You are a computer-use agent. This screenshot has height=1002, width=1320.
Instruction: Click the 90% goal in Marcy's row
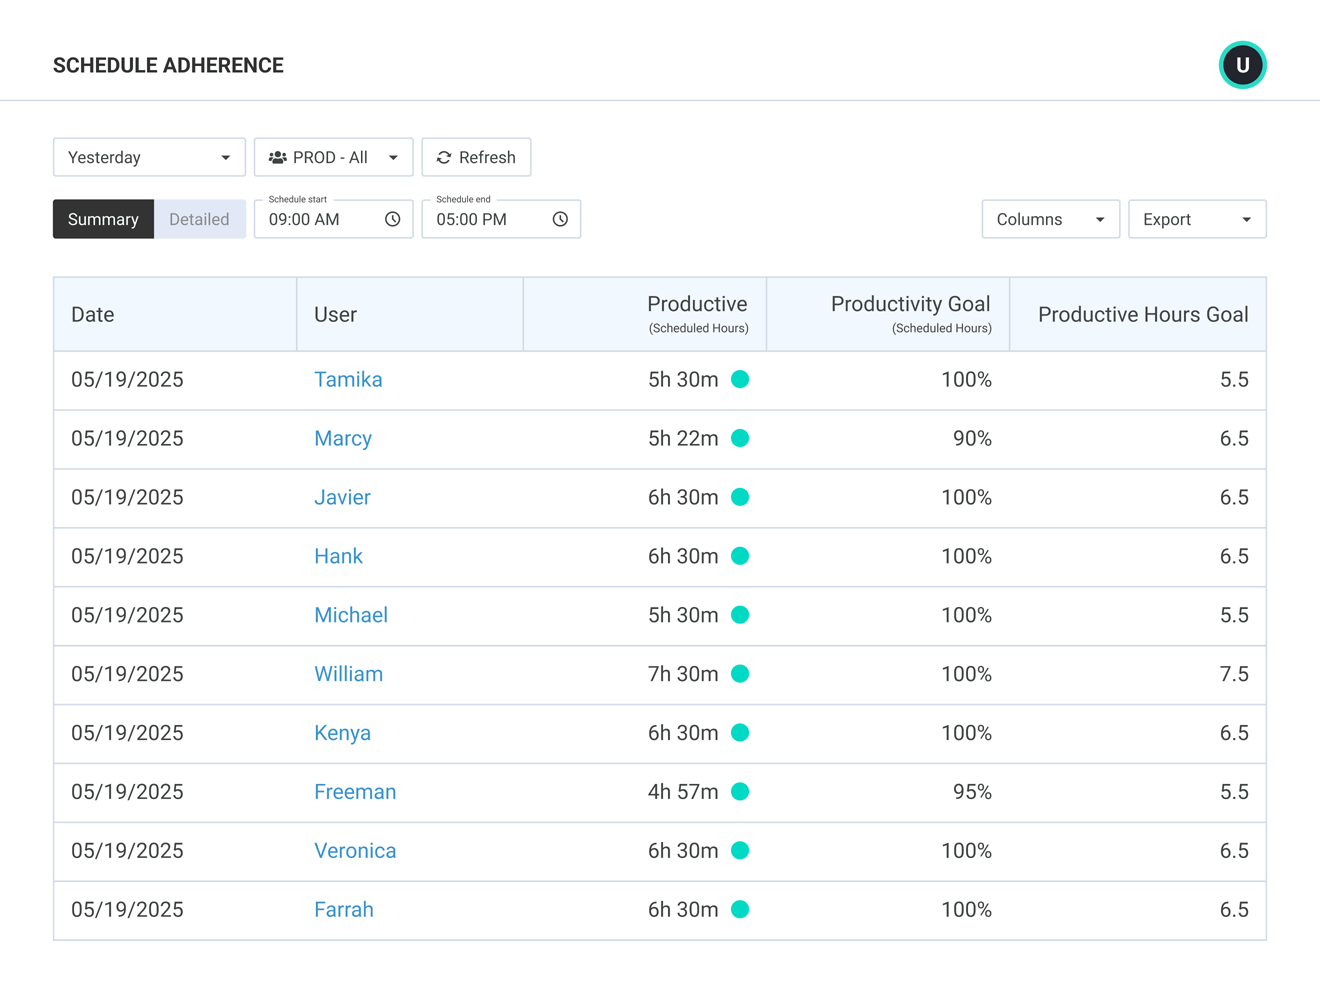click(x=972, y=438)
